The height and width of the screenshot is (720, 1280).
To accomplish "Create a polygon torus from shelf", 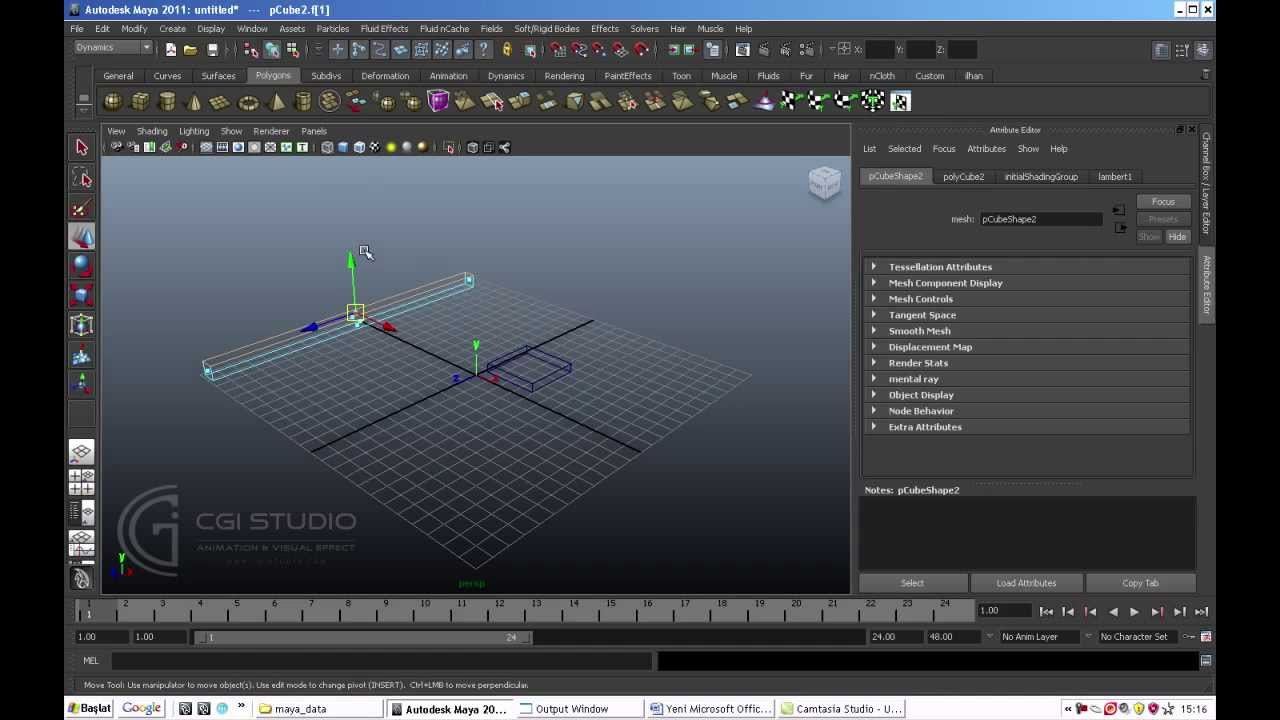I will tap(248, 101).
